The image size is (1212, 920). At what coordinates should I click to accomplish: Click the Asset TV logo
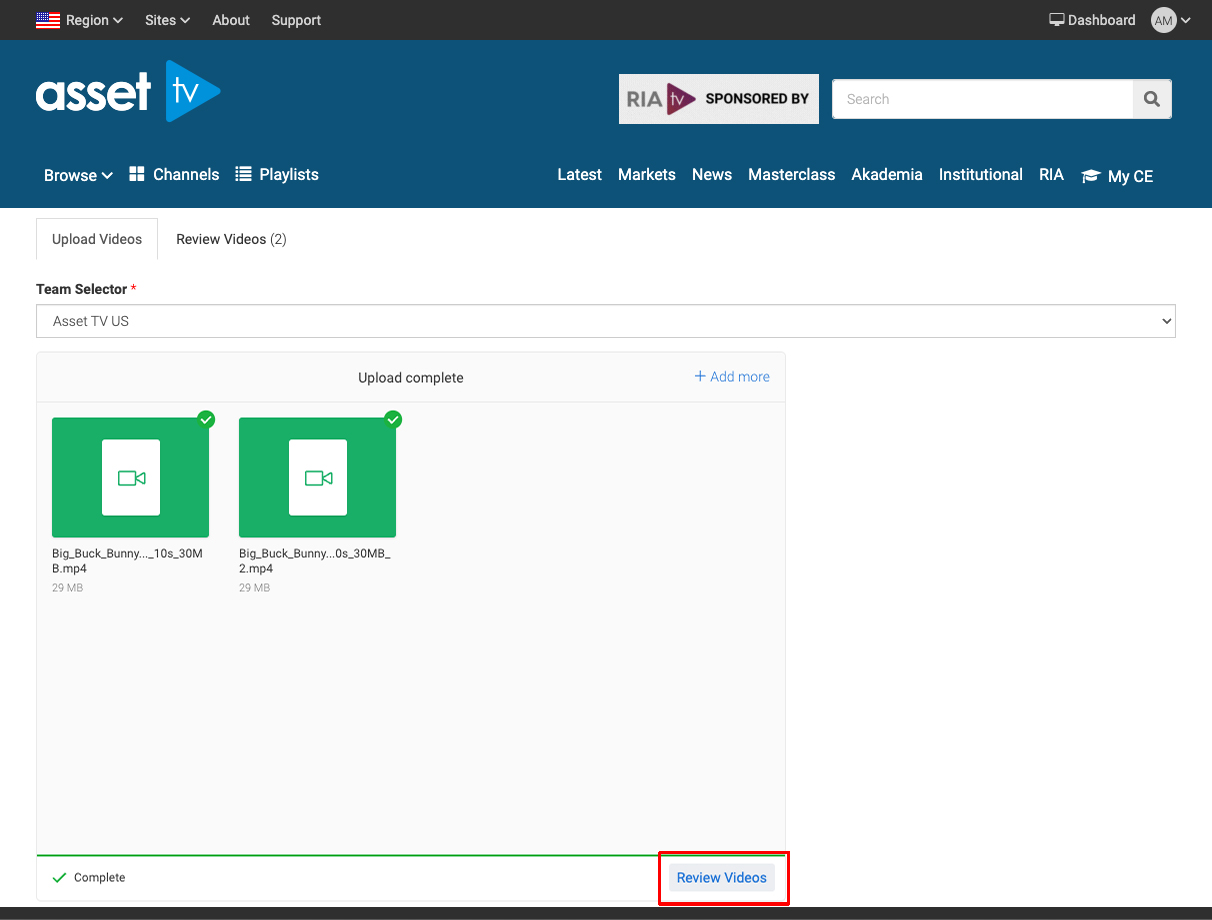[x=127, y=93]
